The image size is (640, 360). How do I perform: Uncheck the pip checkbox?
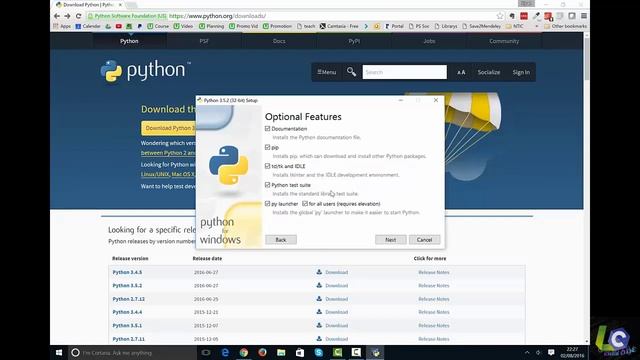(267, 147)
